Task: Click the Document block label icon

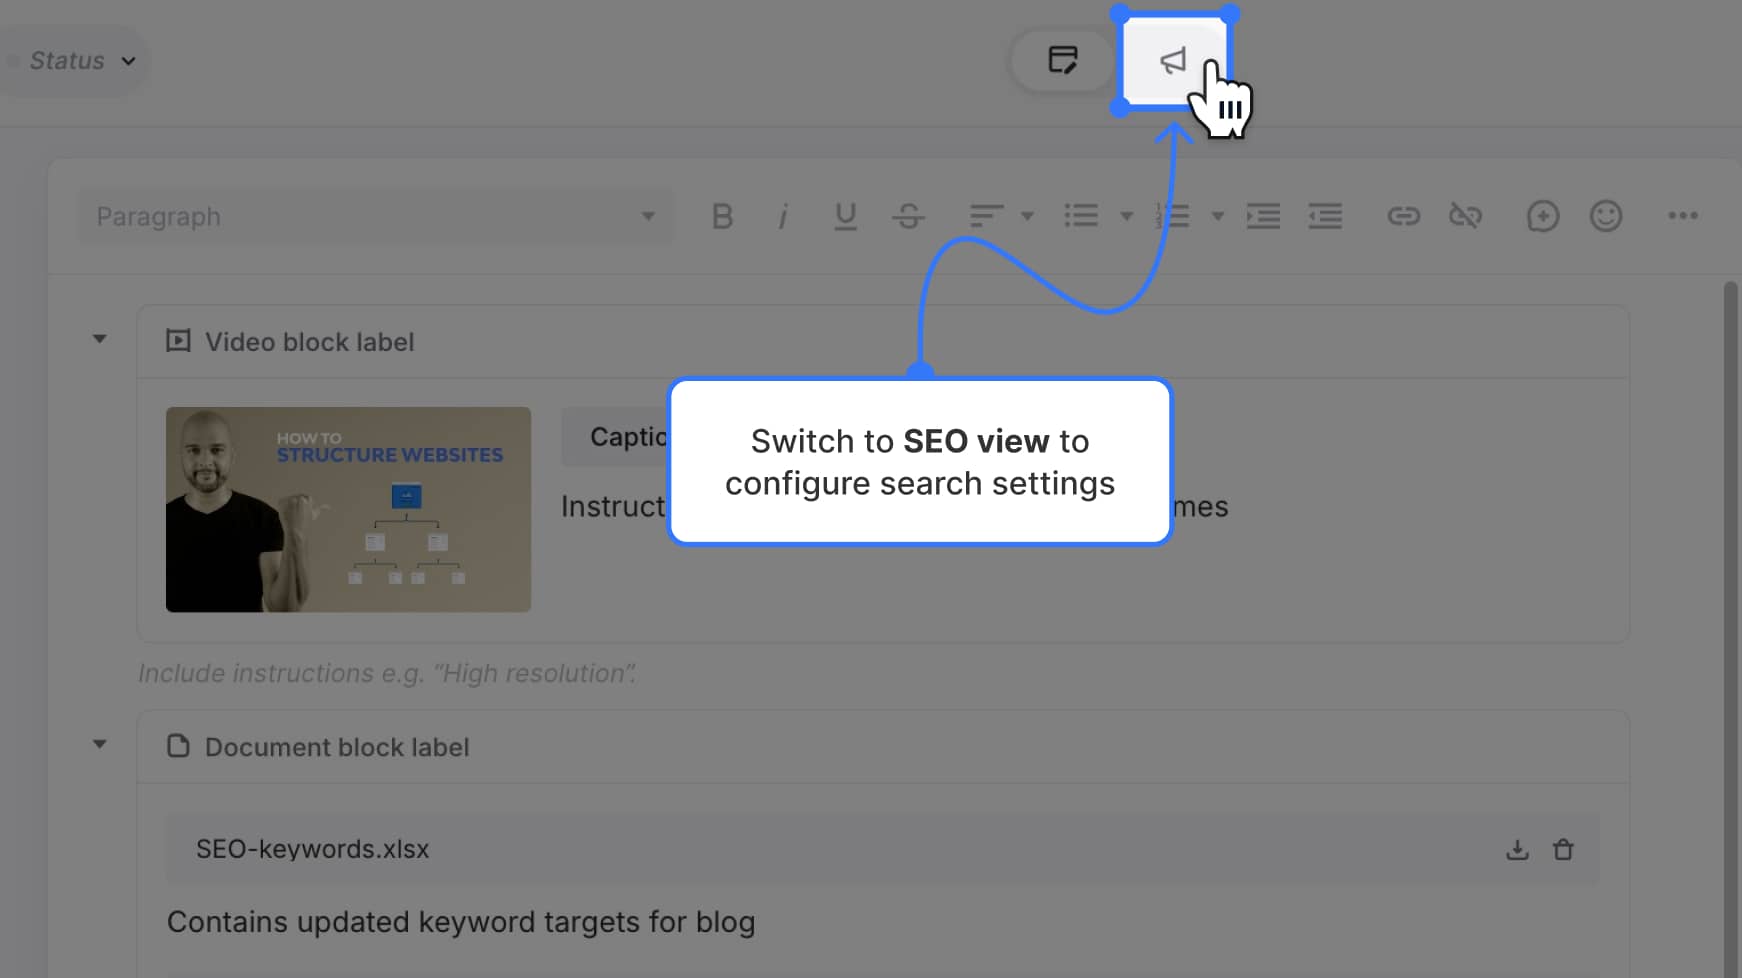Action: (178, 746)
